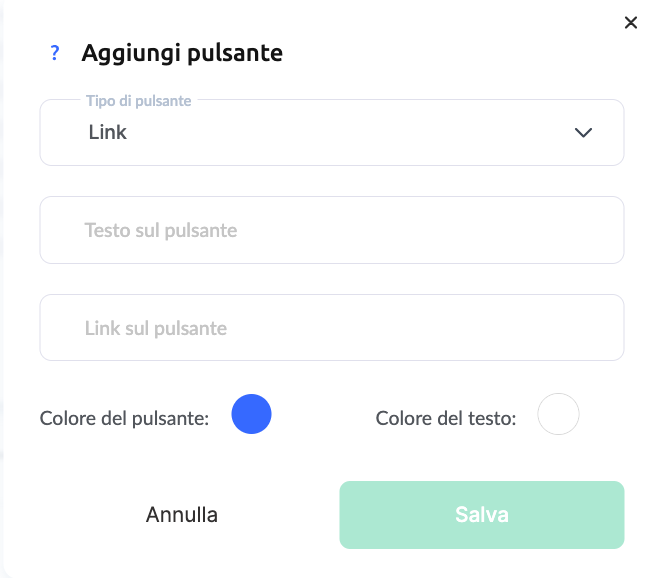Pick a new color for Colore del pulsante

[251, 414]
